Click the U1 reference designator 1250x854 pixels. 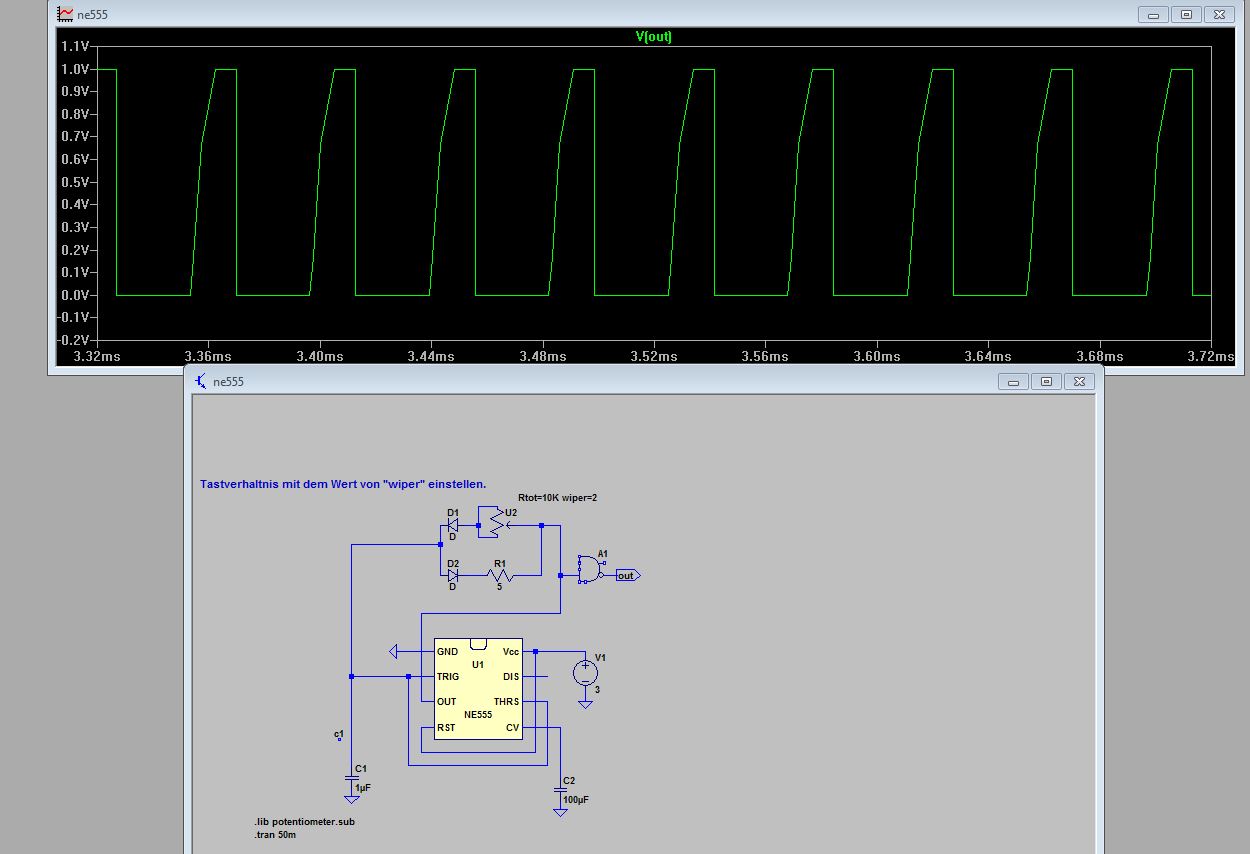pos(478,664)
